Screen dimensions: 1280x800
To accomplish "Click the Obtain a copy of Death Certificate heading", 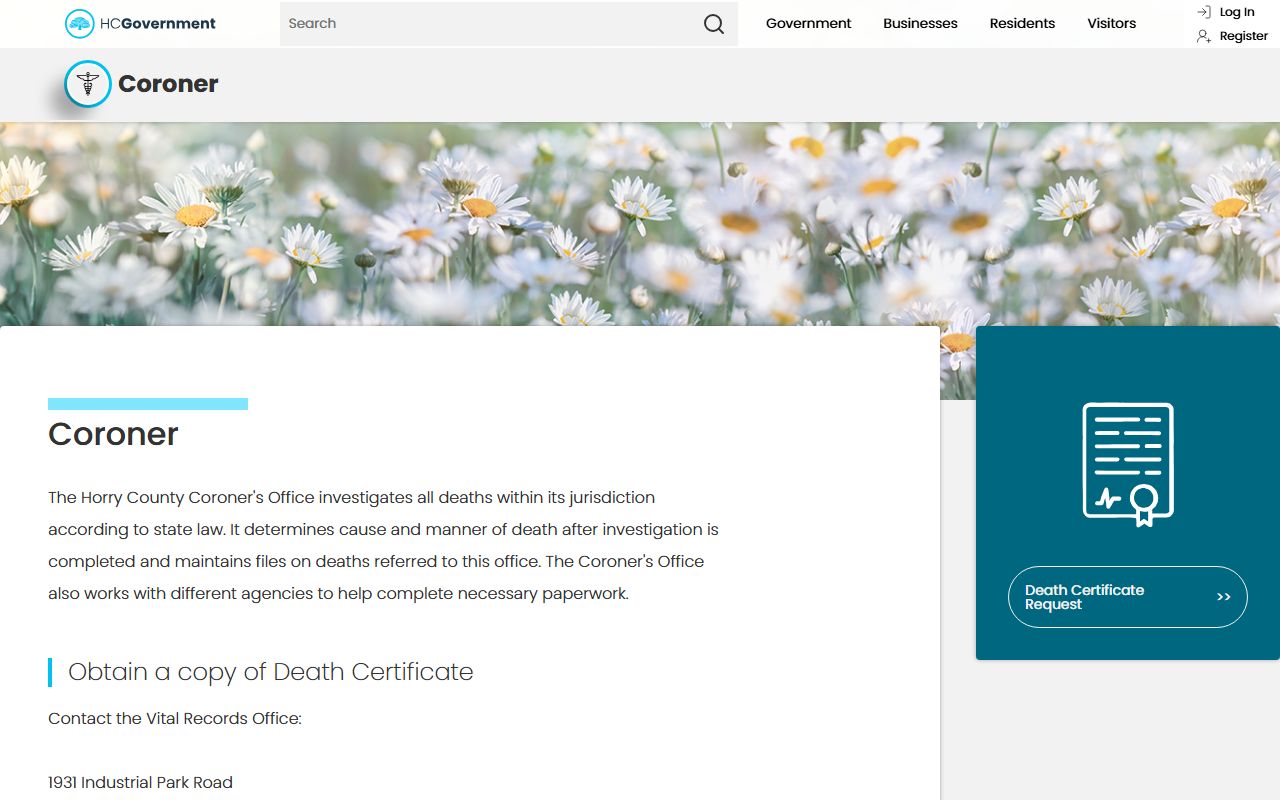I will (270, 672).
